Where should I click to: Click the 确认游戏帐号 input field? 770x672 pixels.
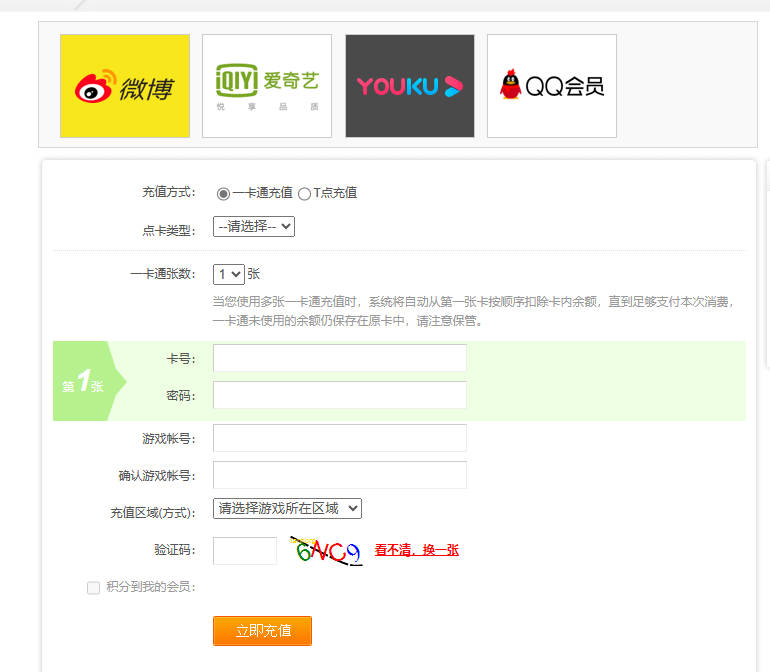point(340,475)
